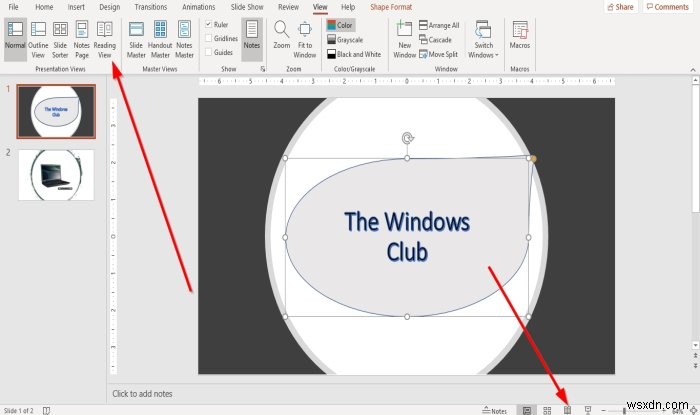Open Notes Master view
This screenshot has width=700, height=415.
coord(184,40)
